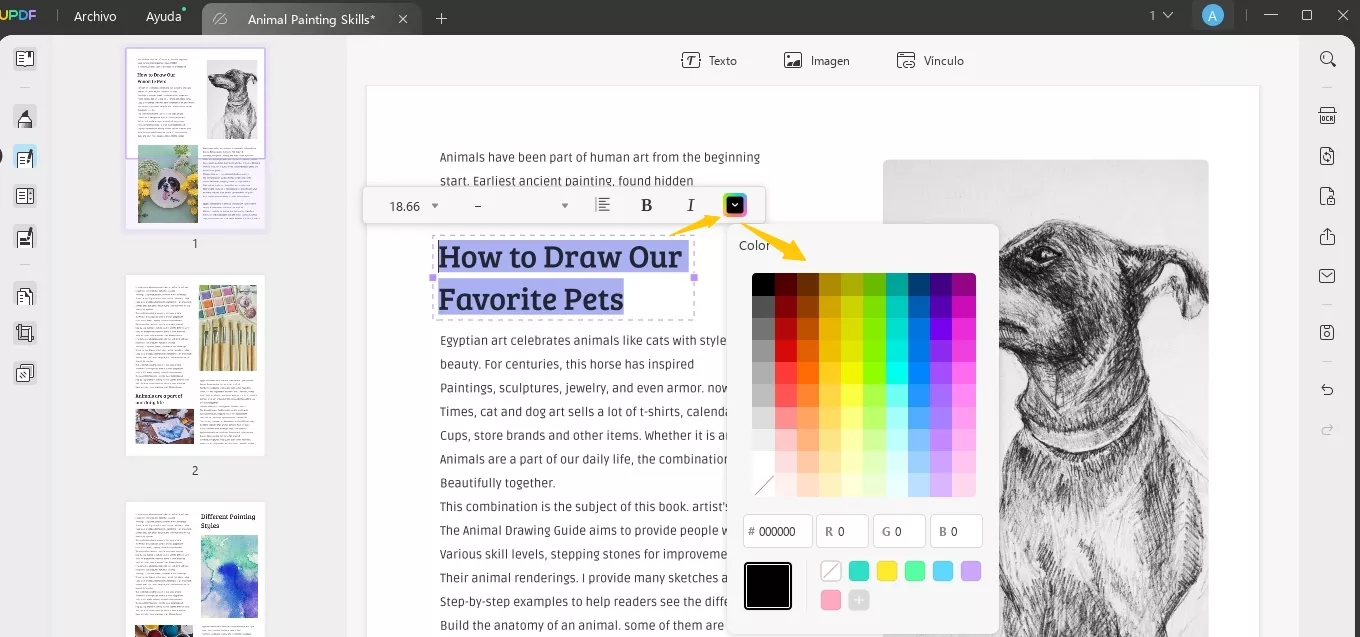1360x637 pixels.
Task: Open Reader mode in the left sidebar
Action: tap(25, 59)
